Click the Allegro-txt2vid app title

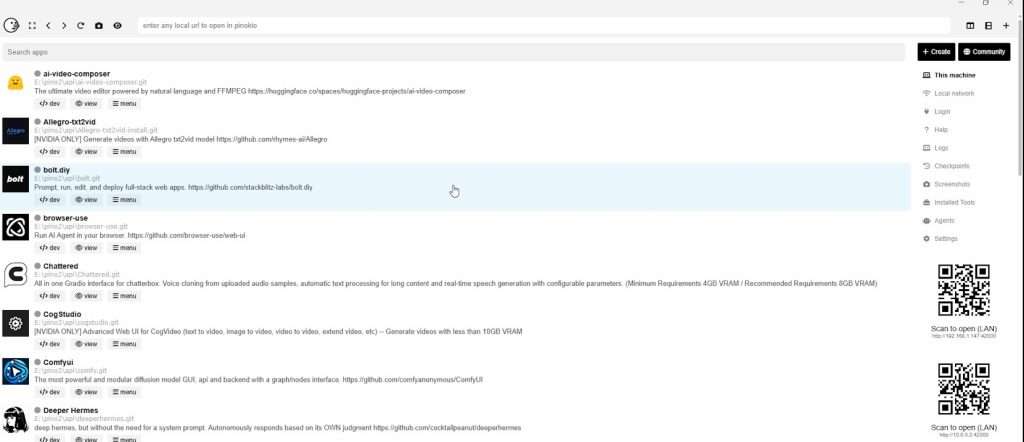[x=69, y=122]
